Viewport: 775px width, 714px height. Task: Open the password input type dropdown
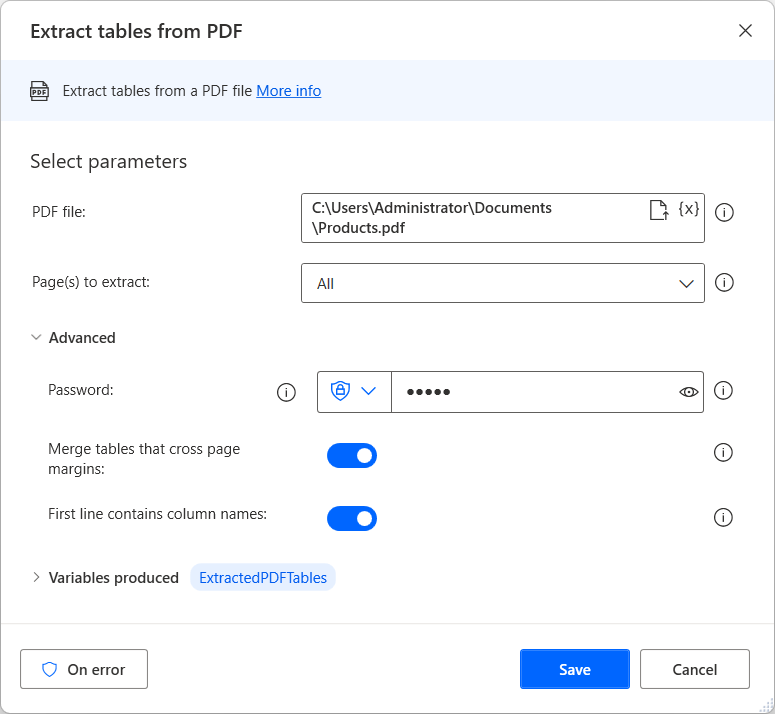pos(354,391)
